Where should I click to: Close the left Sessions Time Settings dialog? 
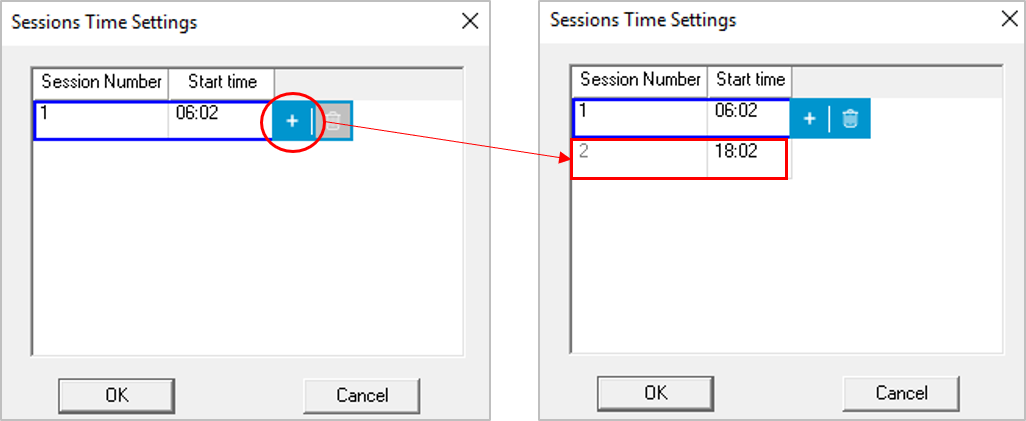[470, 22]
